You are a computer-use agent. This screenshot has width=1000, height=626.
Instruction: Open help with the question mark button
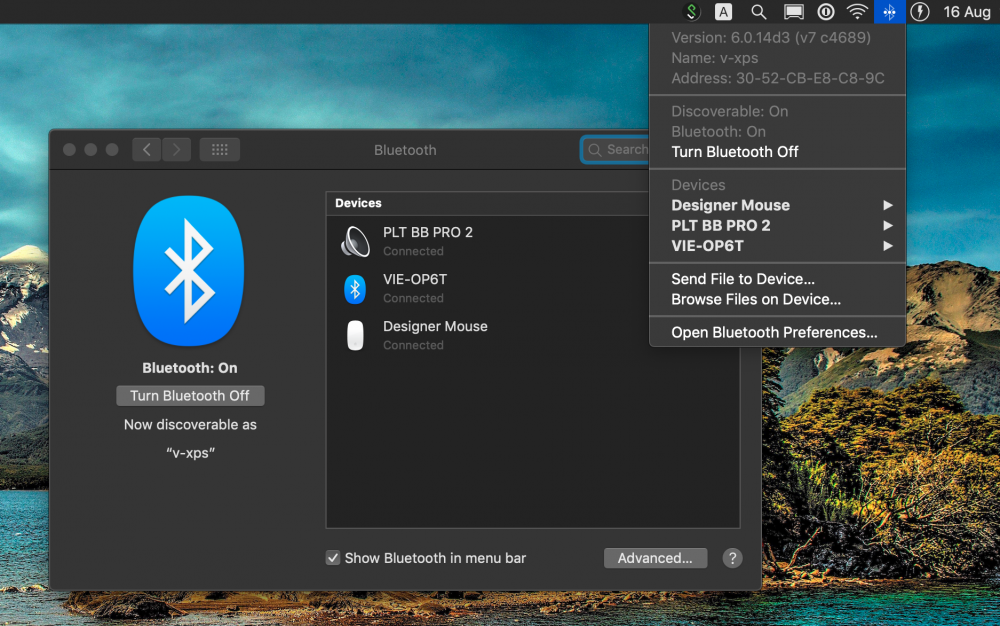[732, 558]
